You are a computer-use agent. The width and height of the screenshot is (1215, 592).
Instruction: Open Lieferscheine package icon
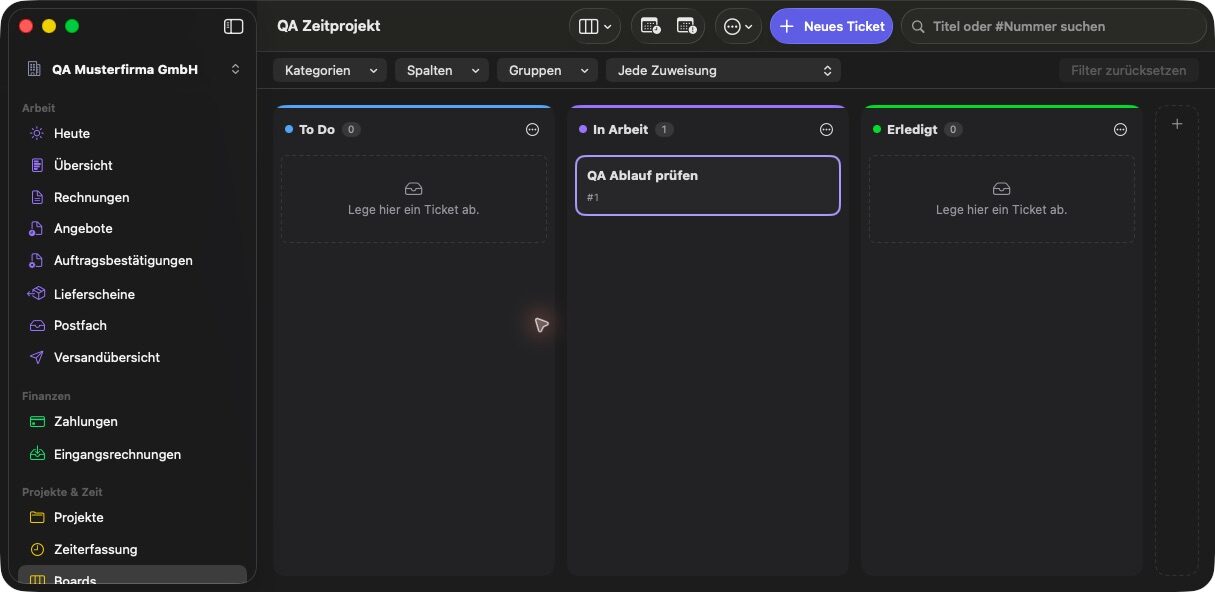tap(37, 294)
